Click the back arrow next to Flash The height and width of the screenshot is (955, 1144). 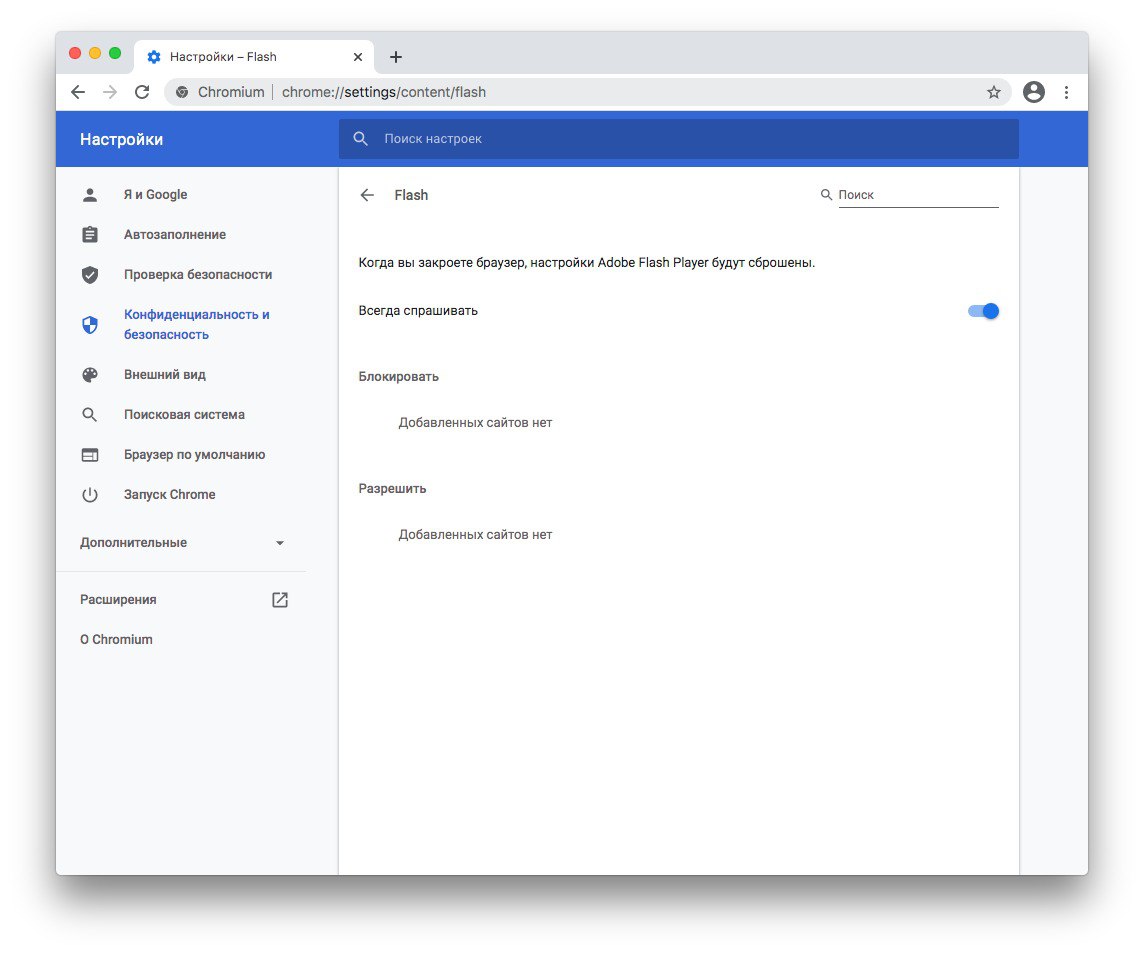coord(367,195)
